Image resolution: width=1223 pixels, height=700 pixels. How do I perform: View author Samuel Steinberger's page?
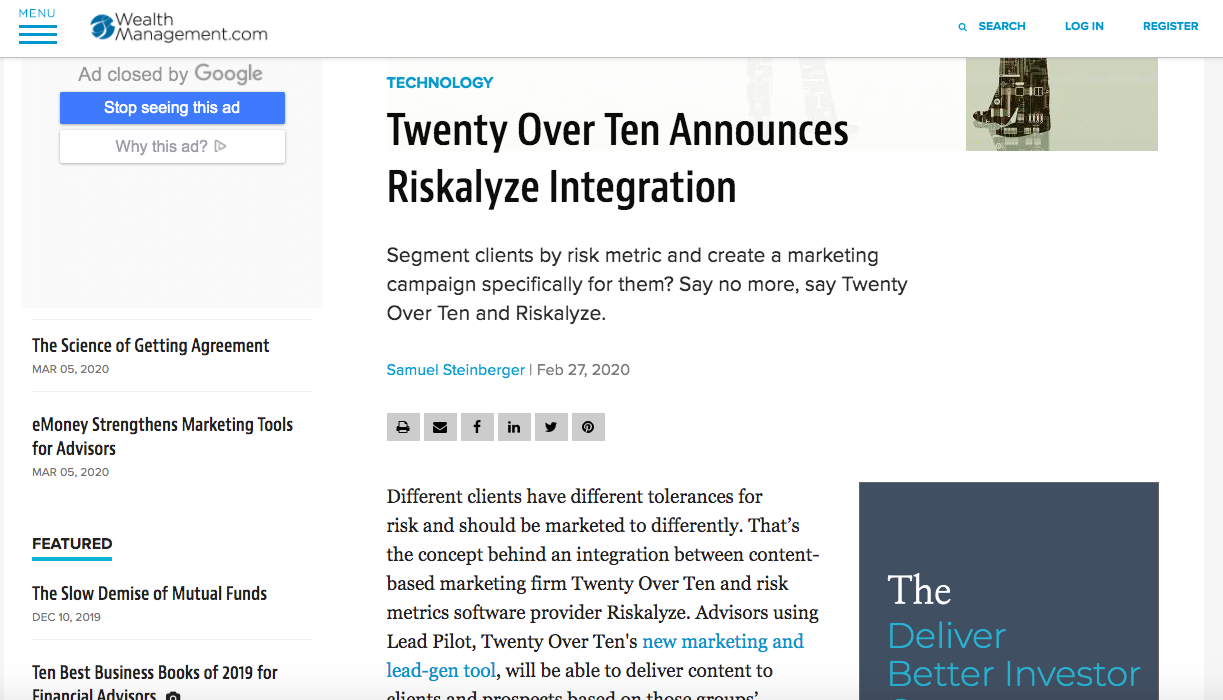coord(455,370)
